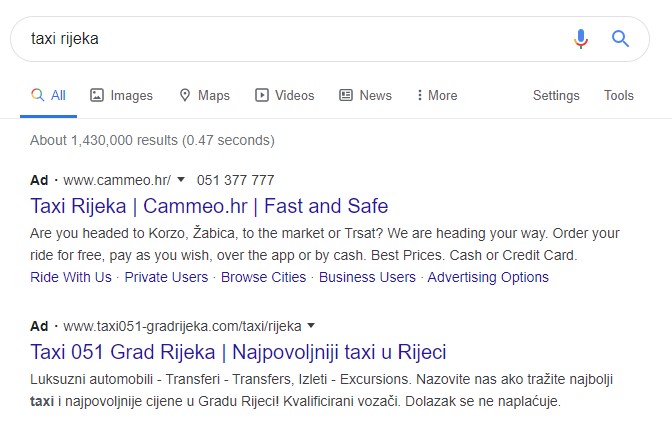Click the three-dot More icon

(420, 95)
